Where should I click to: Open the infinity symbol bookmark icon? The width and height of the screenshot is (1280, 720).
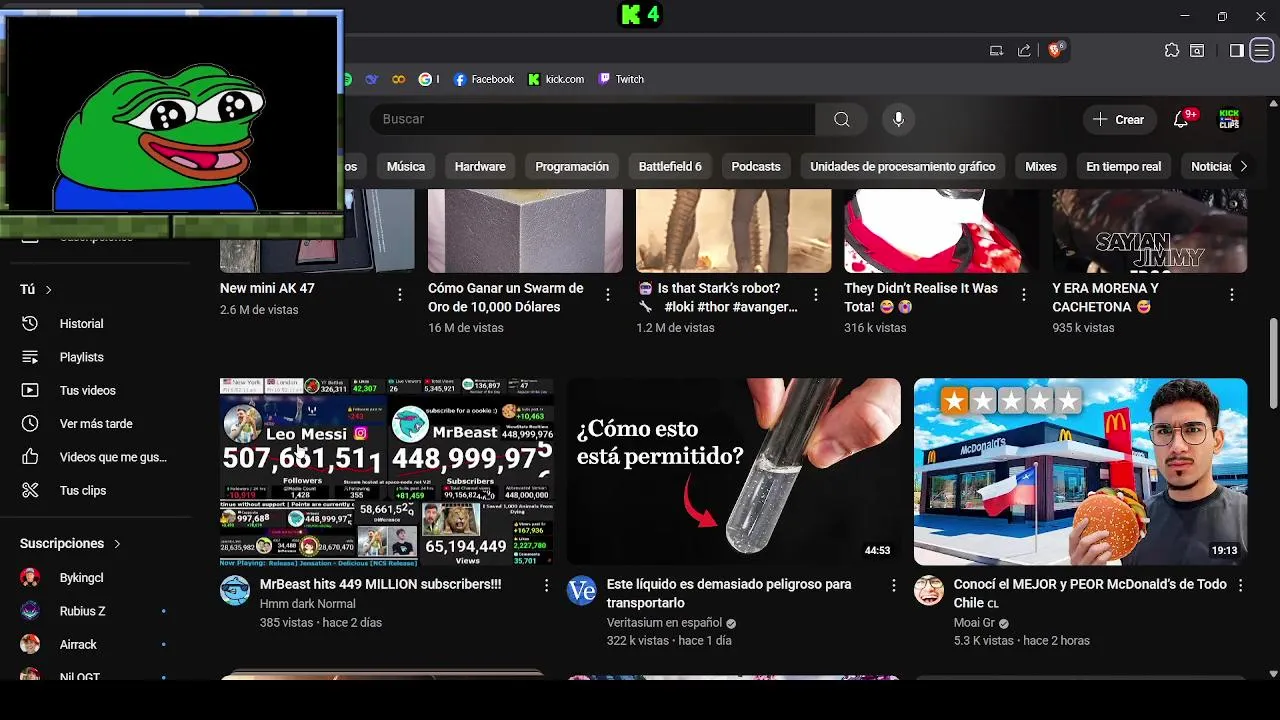coord(399,79)
